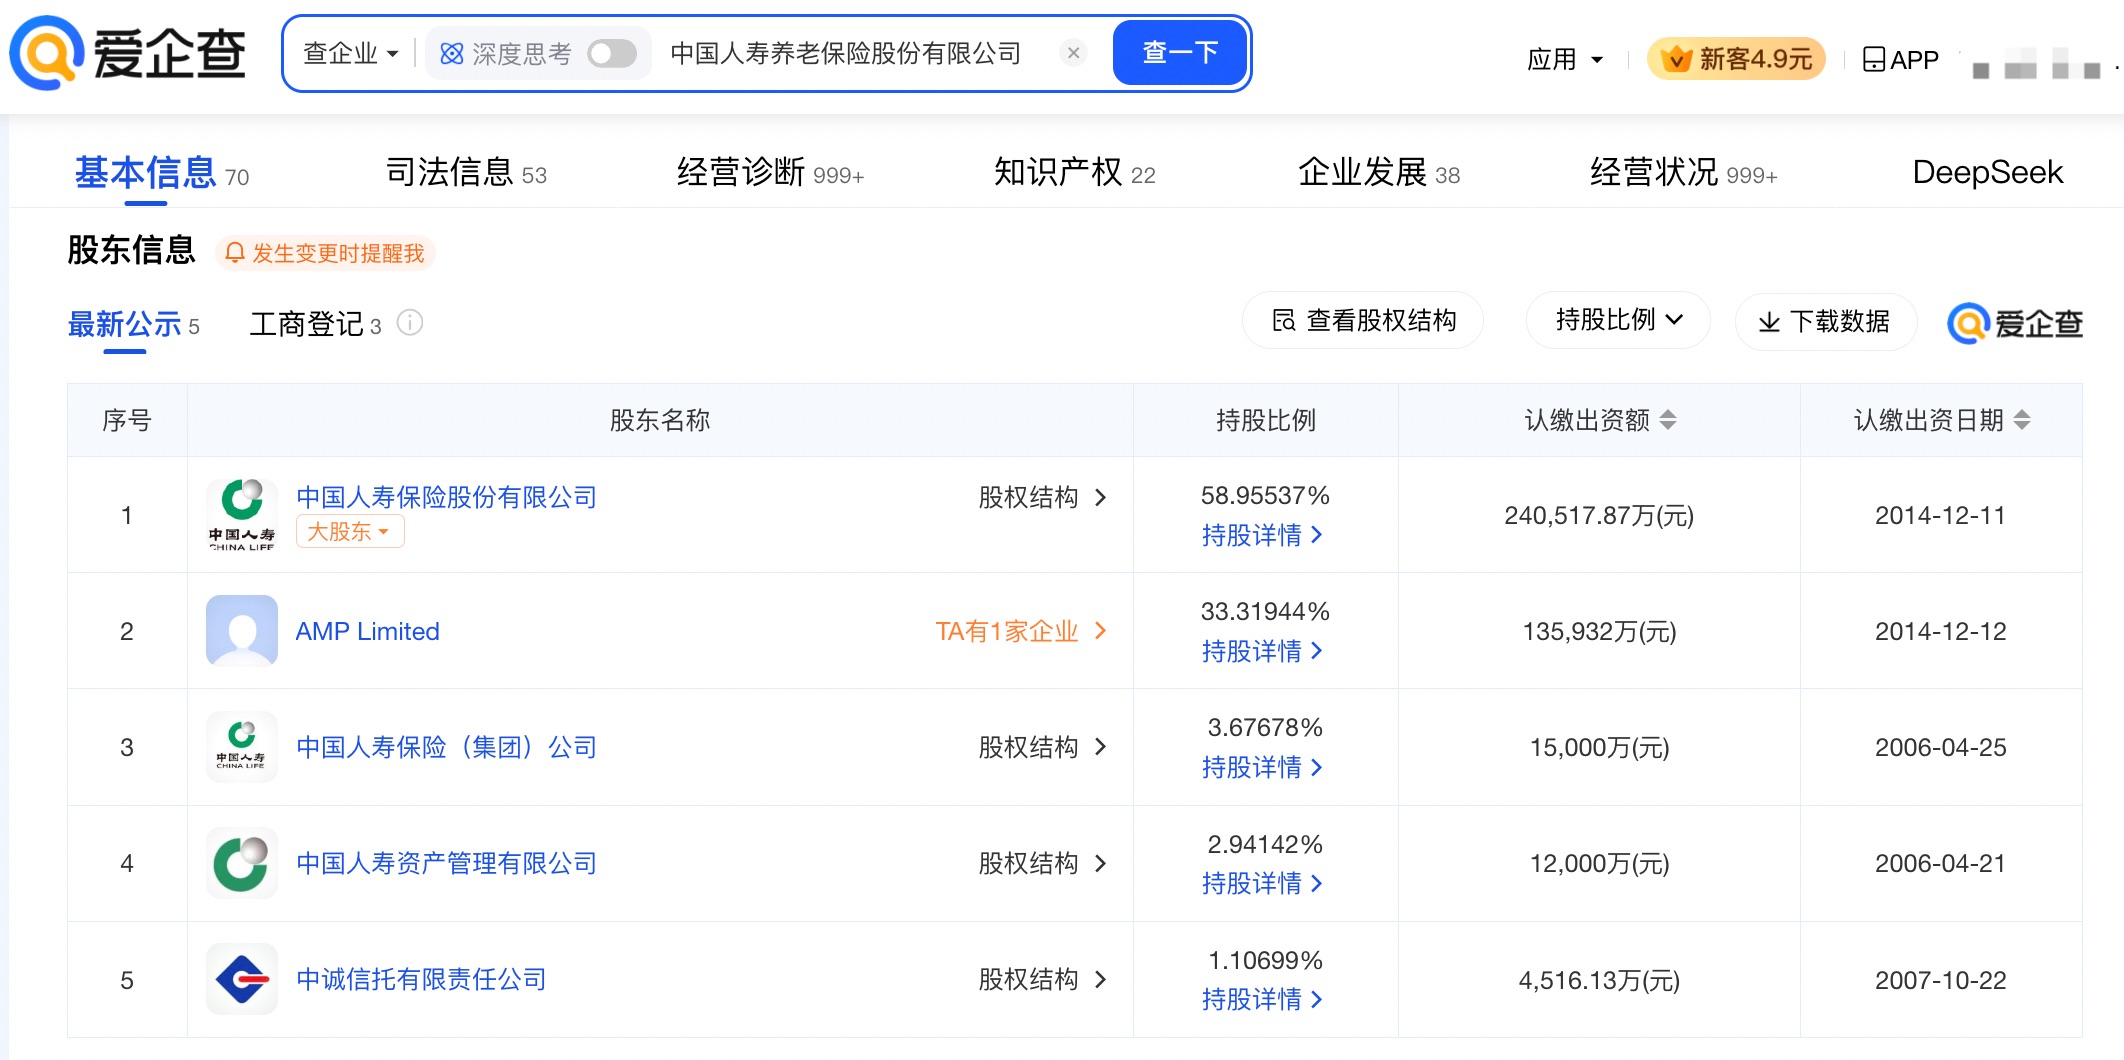This screenshot has width=2124, height=1060.
Task: Open 持股详情 under 3.67678%
Action: point(1263,767)
